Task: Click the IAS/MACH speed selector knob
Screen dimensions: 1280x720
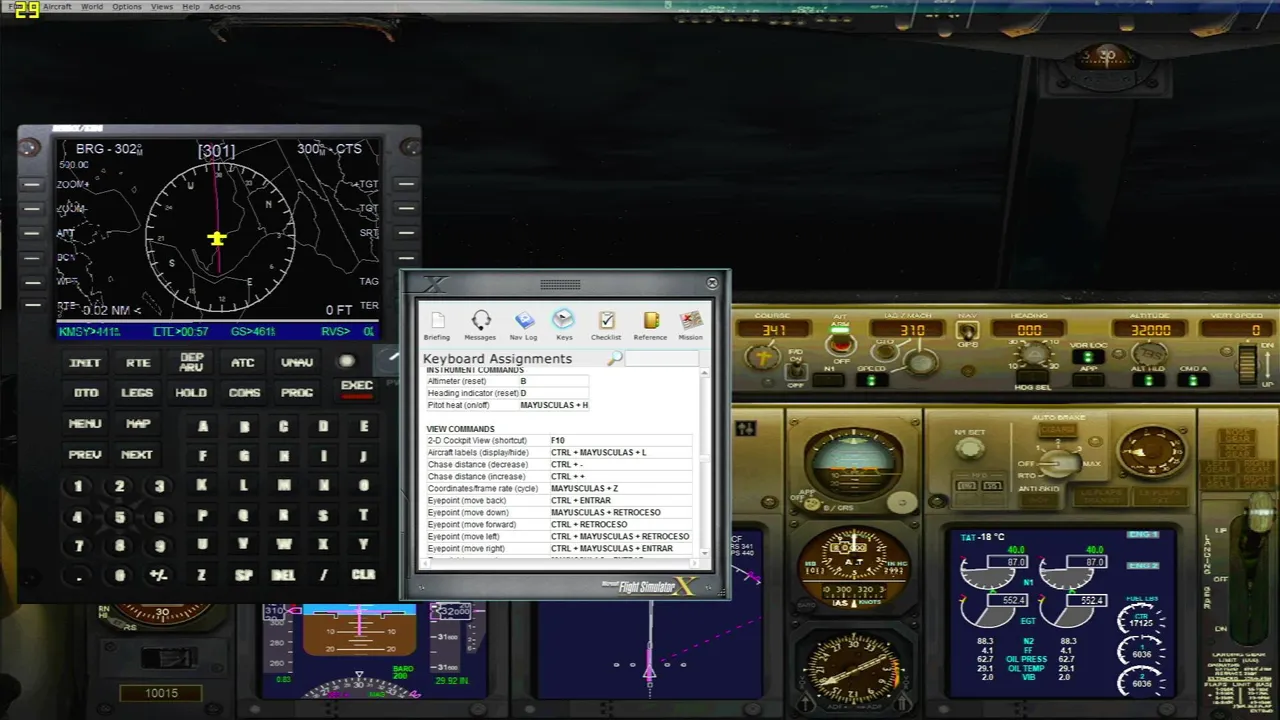Action: 921,361
